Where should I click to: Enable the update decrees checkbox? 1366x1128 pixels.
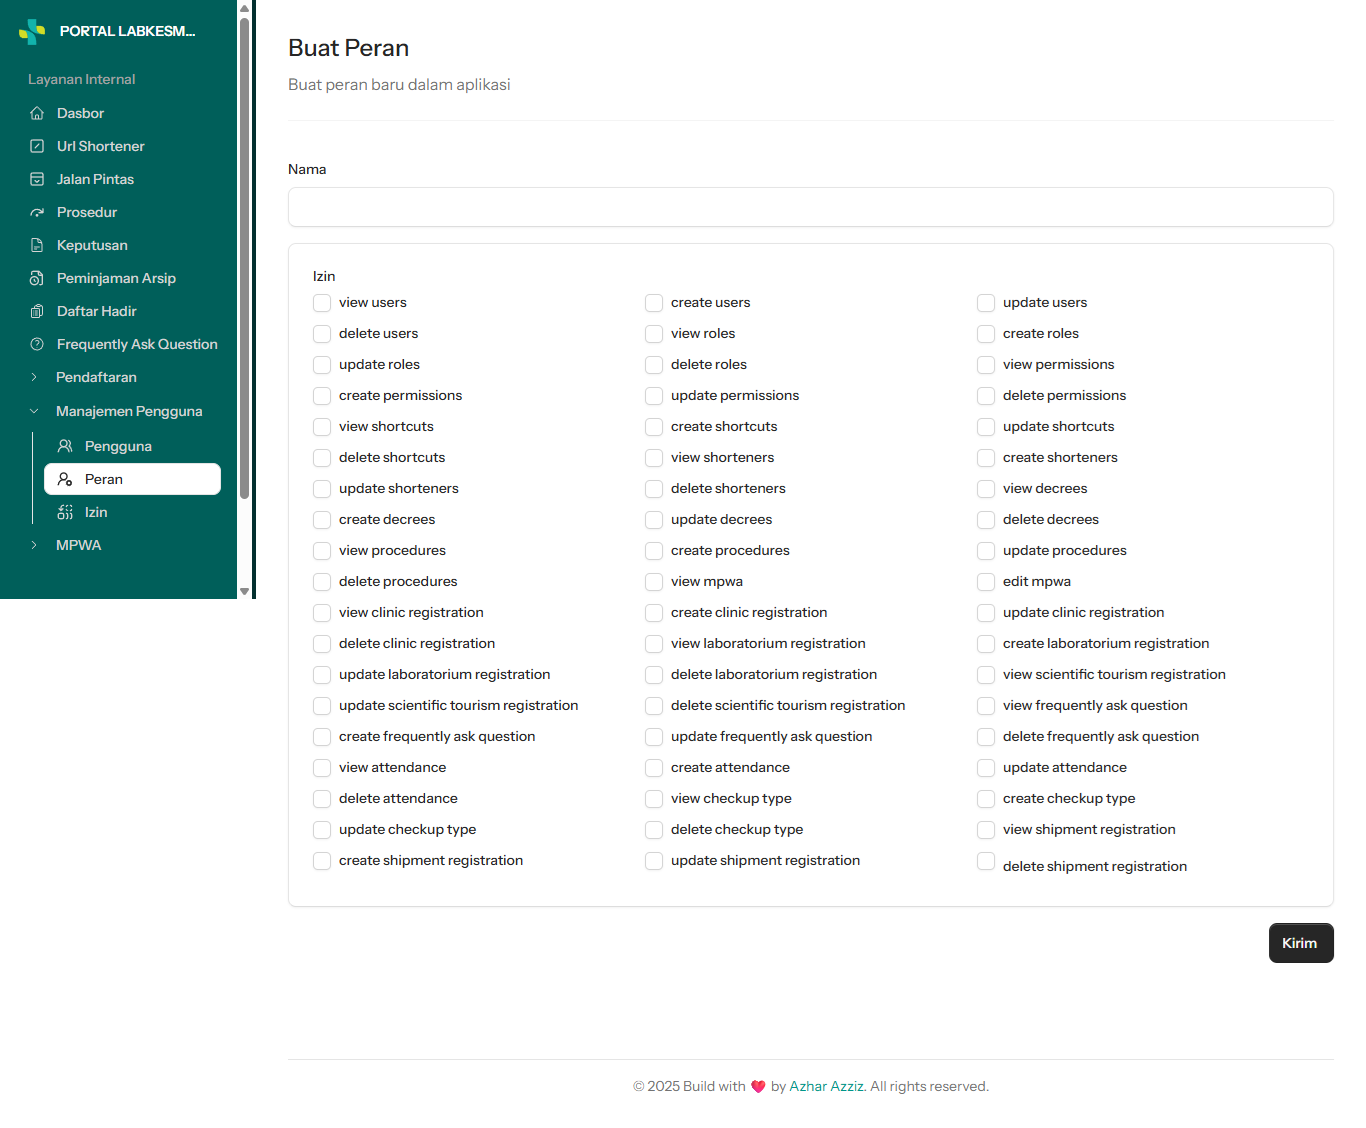coord(654,520)
